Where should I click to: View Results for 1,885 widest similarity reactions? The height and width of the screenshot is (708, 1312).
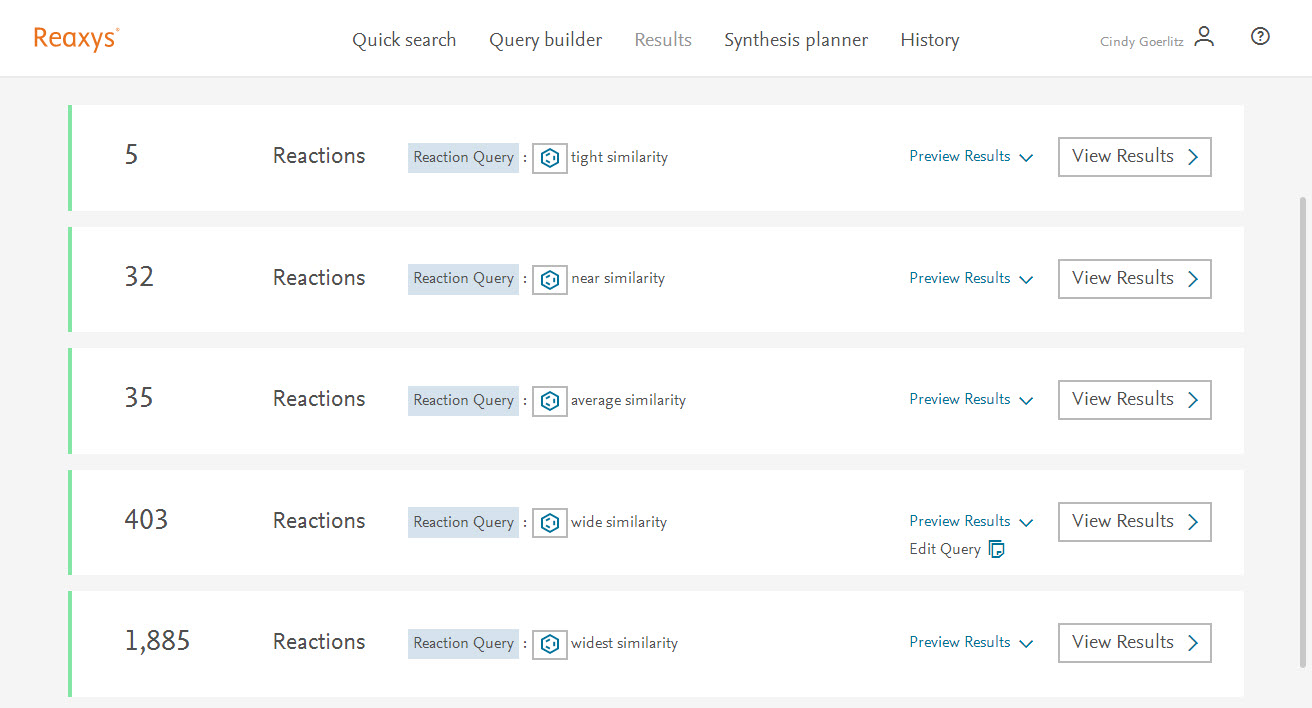pyautogui.click(x=1134, y=643)
